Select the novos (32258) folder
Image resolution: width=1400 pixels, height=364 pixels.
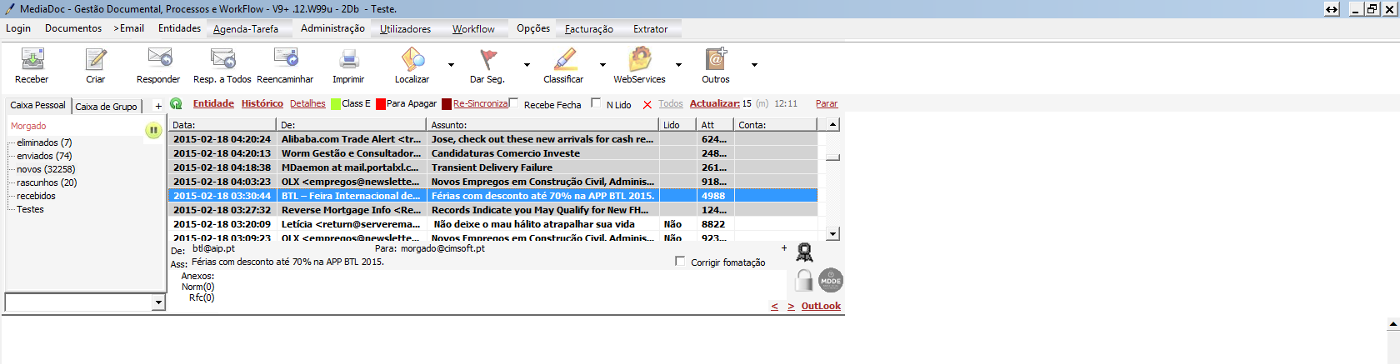pyautogui.click(x=46, y=169)
